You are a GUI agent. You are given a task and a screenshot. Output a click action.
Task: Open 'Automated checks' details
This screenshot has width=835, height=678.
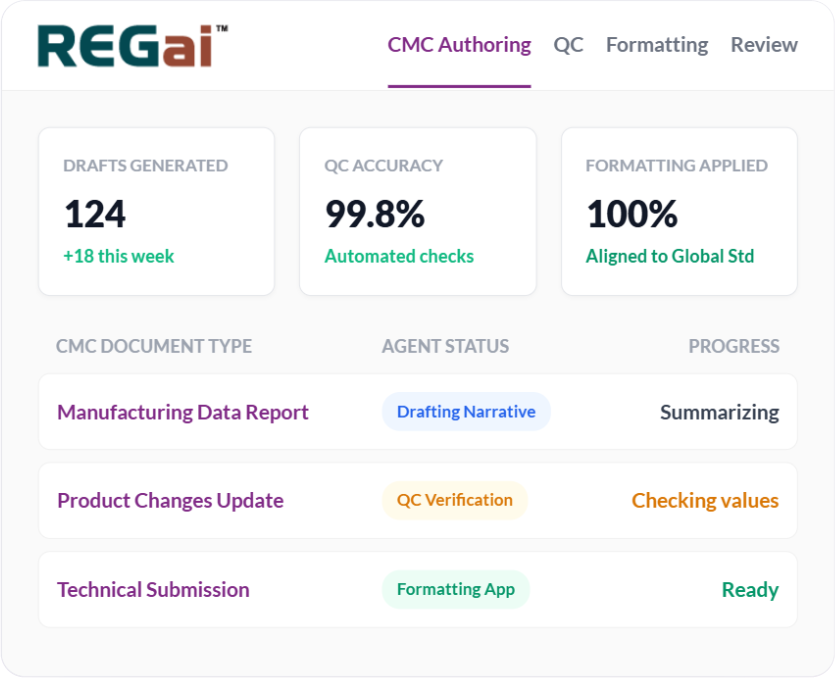(x=398, y=256)
